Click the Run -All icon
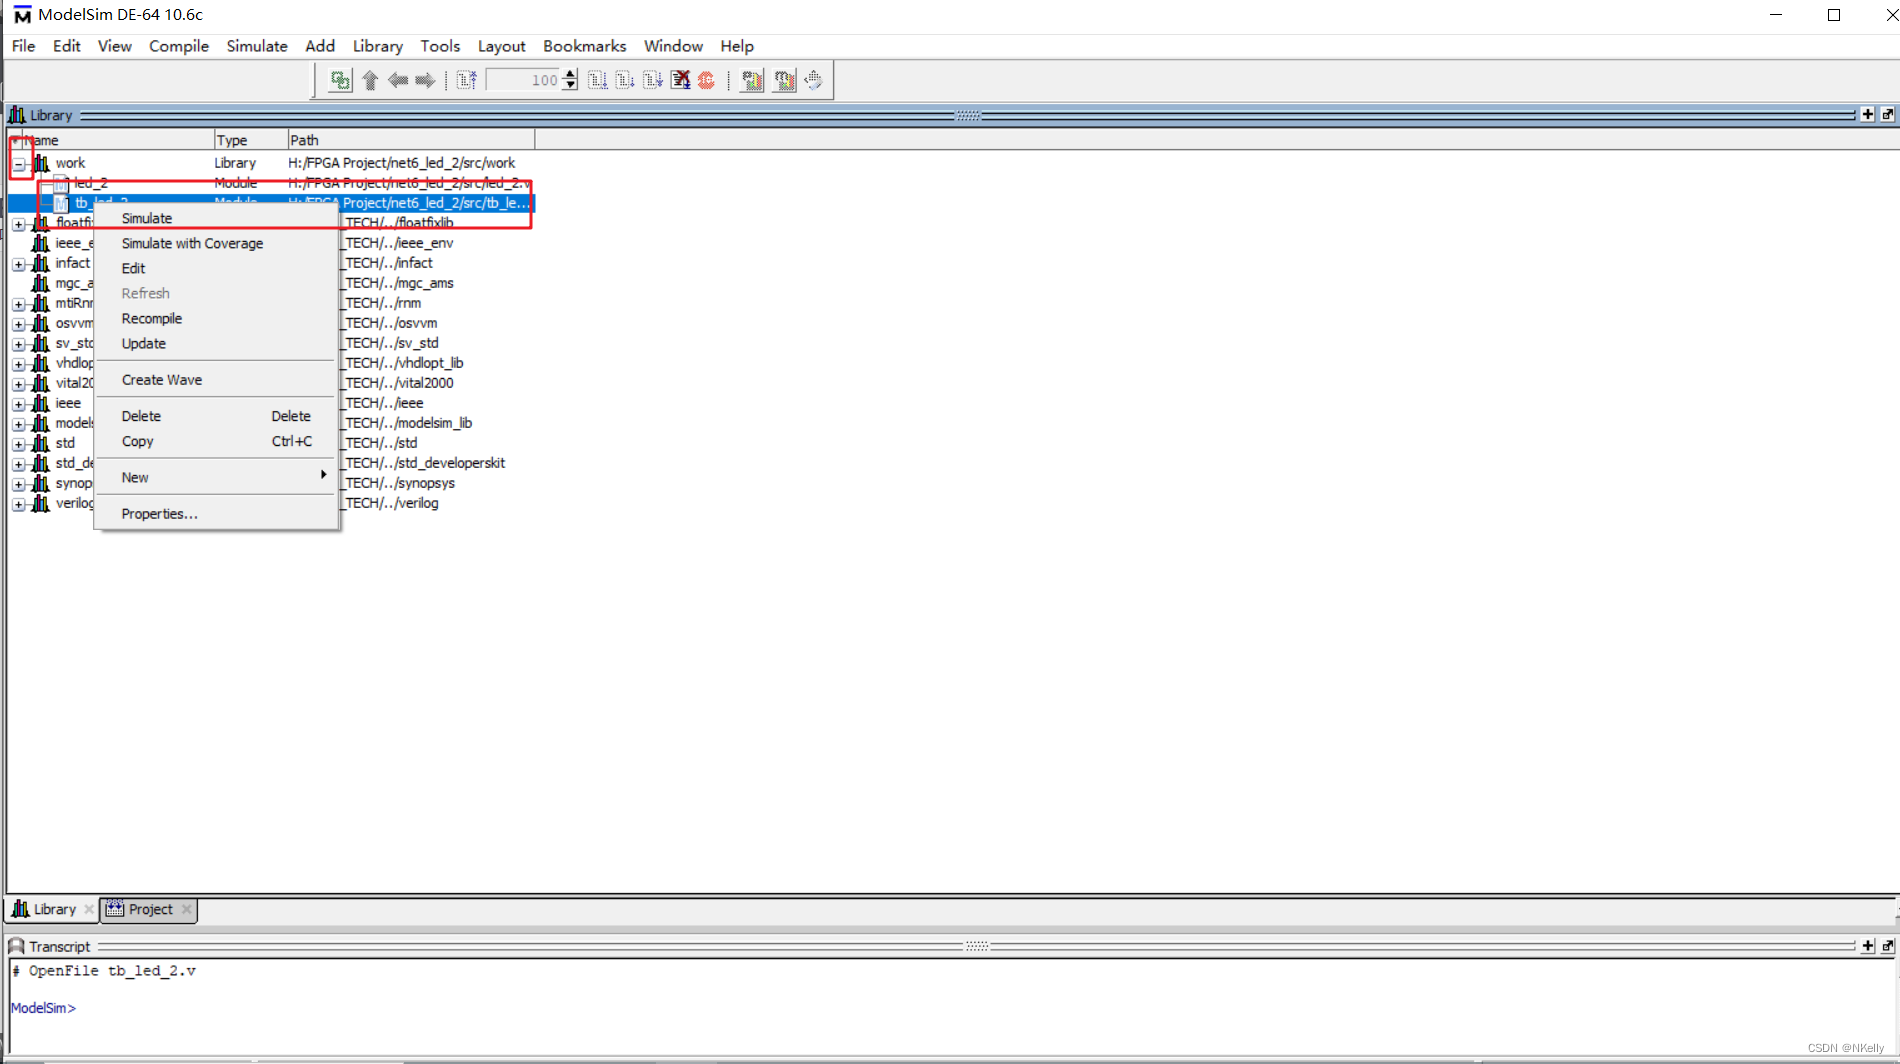1900x1064 pixels. click(x=652, y=80)
